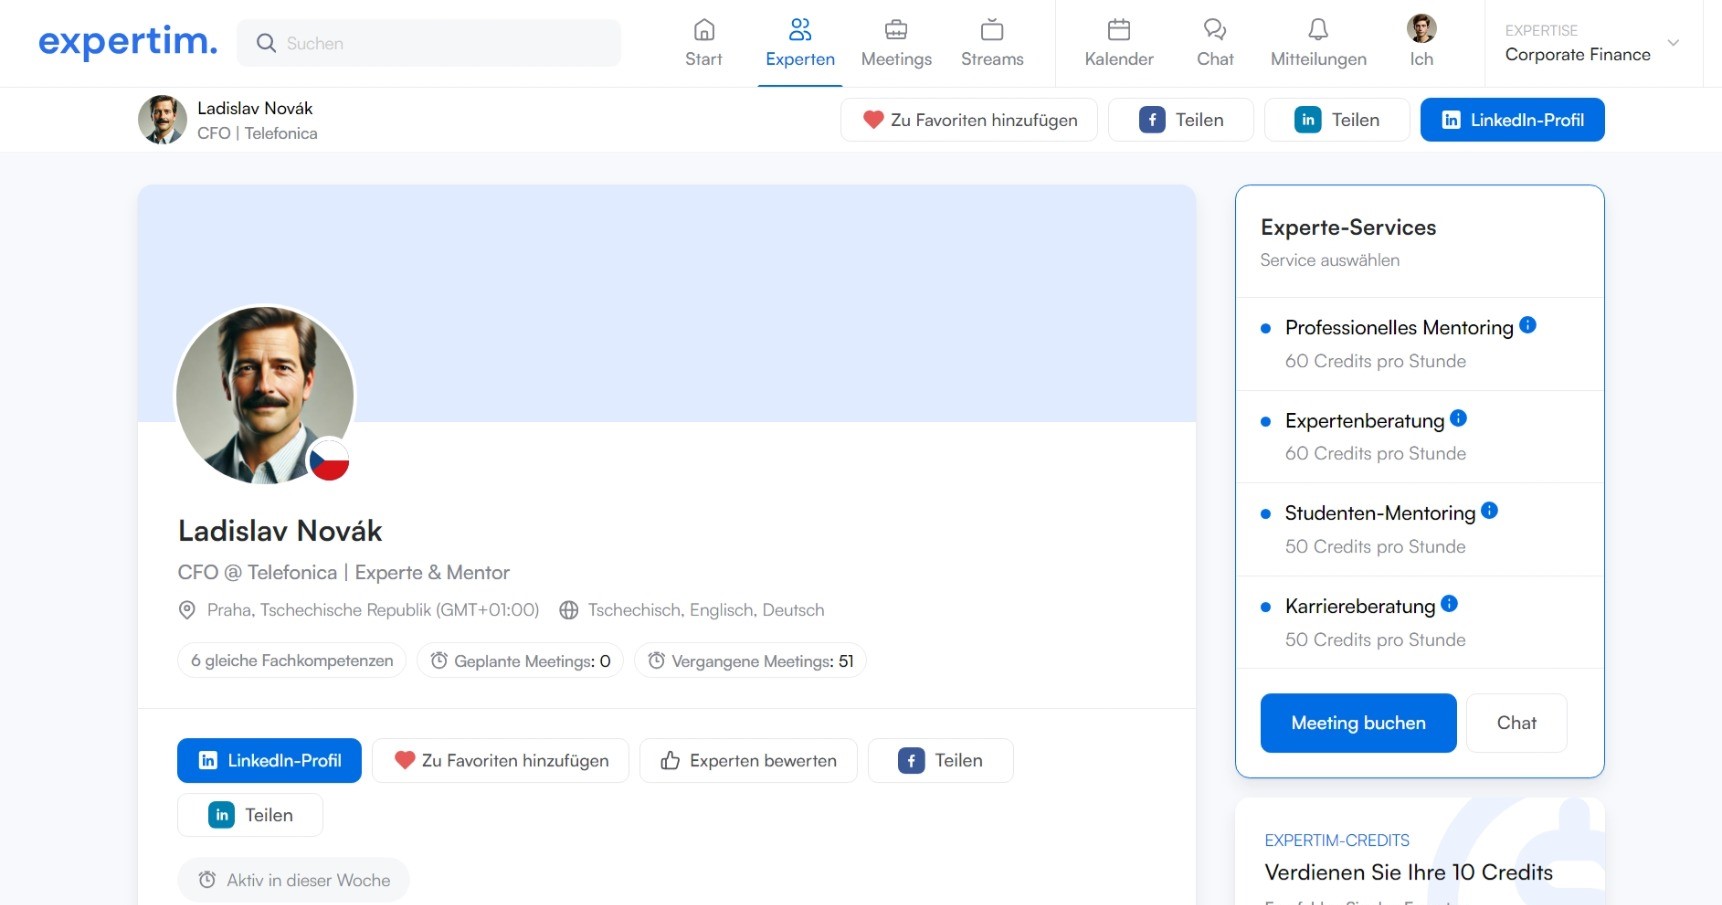
Task: Go to the Start home page
Action: click(703, 43)
